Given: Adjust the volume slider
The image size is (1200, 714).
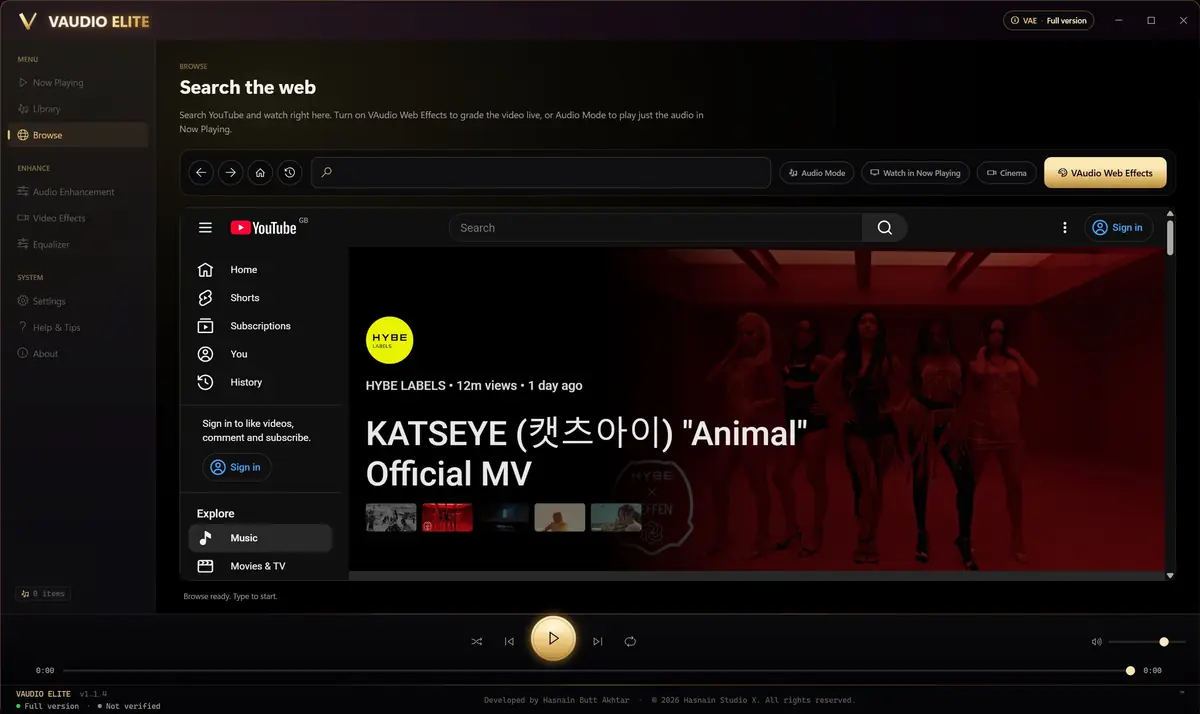Looking at the screenshot, I should tap(1147, 642).
